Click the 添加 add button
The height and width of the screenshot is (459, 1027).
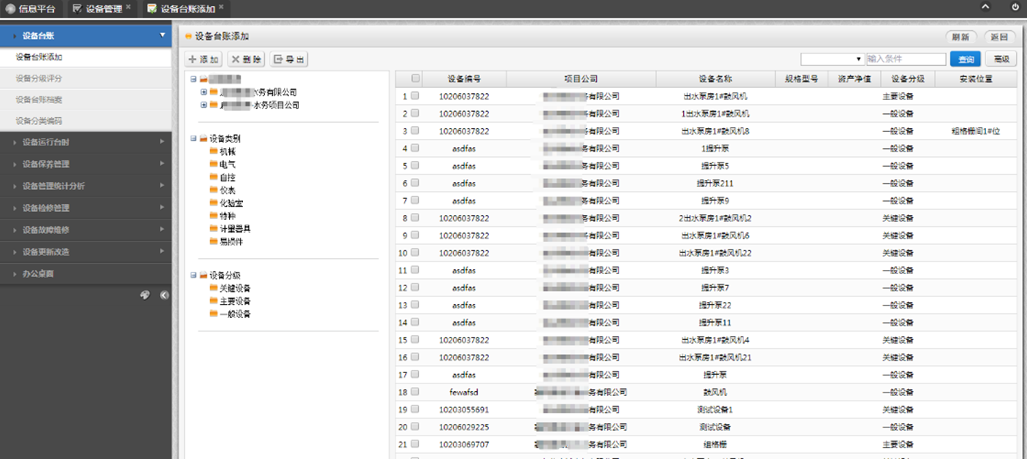(204, 59)
